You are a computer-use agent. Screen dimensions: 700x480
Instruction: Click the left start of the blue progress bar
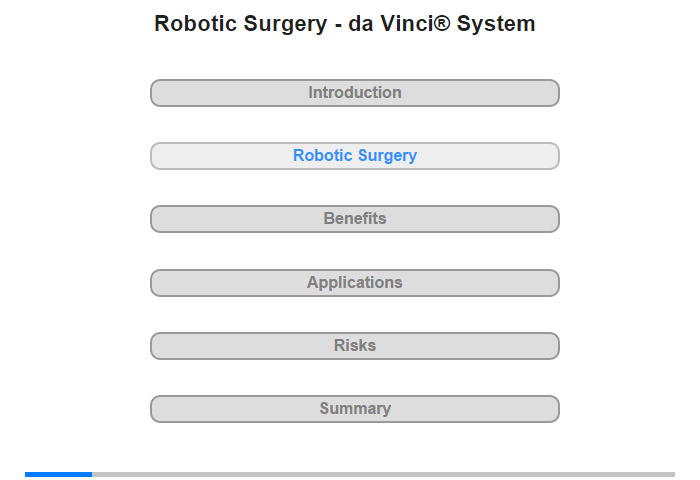27,474
